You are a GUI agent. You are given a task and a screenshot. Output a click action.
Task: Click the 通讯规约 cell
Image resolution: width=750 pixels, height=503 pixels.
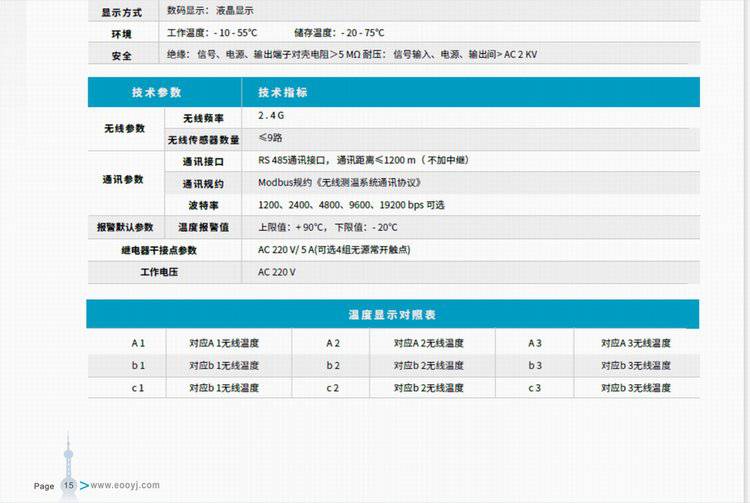(x=203, y=184)
